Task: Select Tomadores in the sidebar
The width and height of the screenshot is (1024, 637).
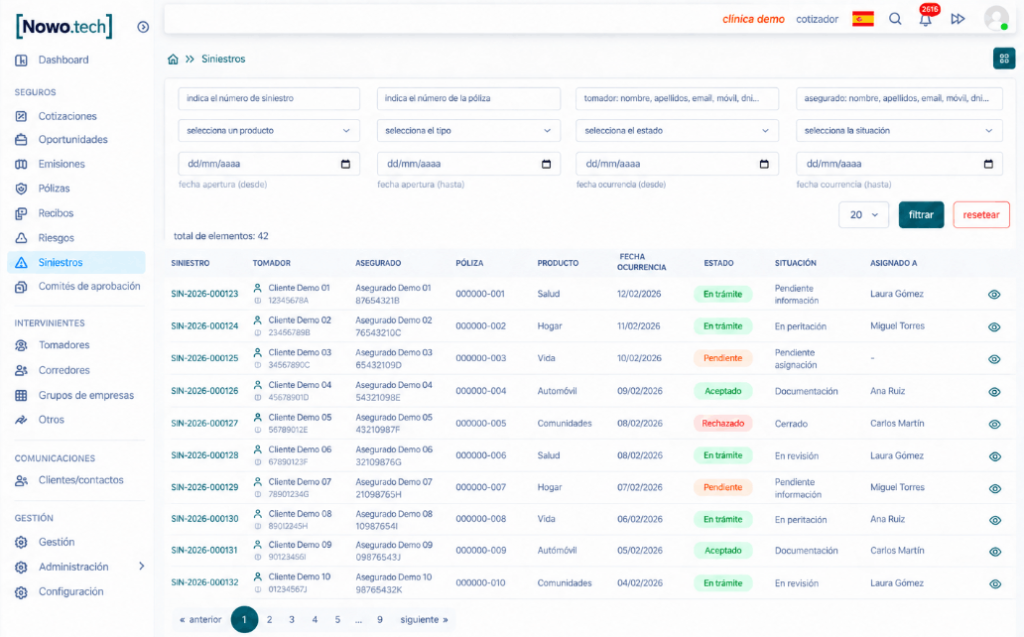Action: coord(63,345)
